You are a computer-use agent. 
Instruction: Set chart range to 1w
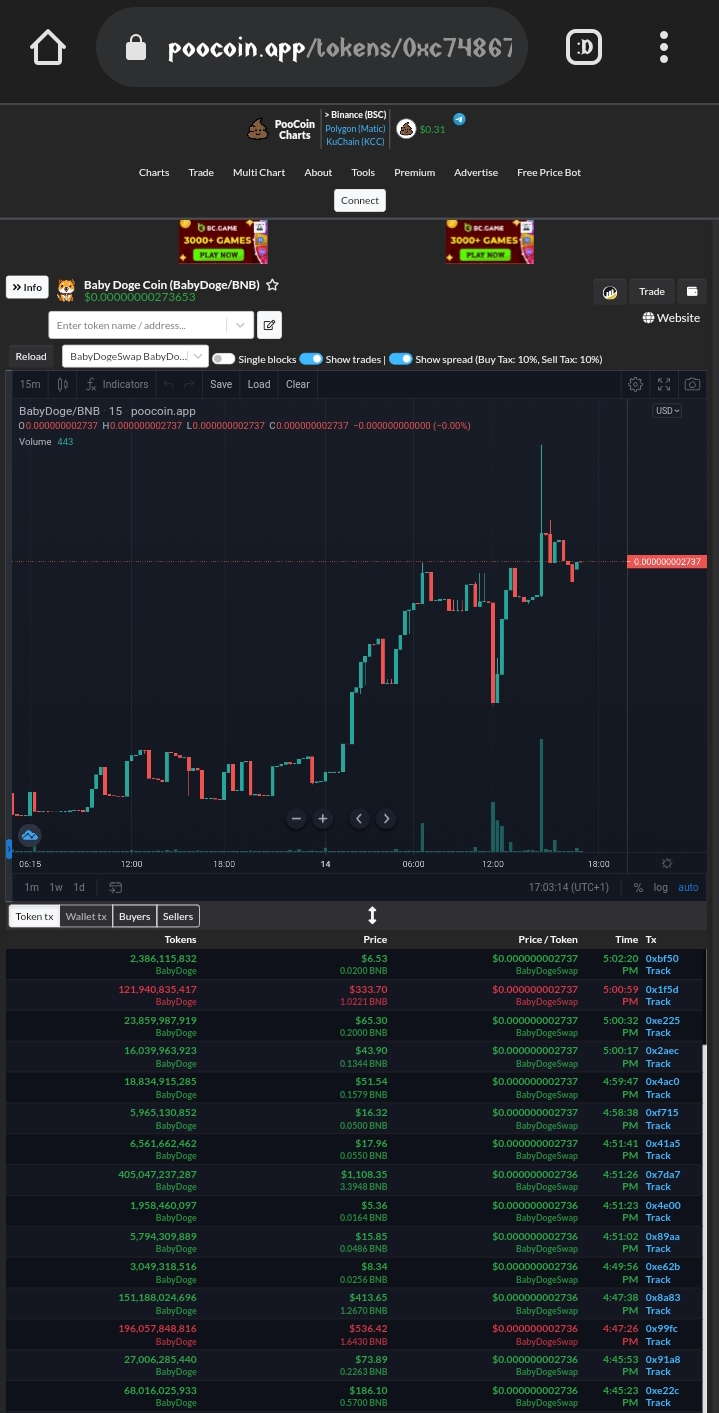[56, 887]
